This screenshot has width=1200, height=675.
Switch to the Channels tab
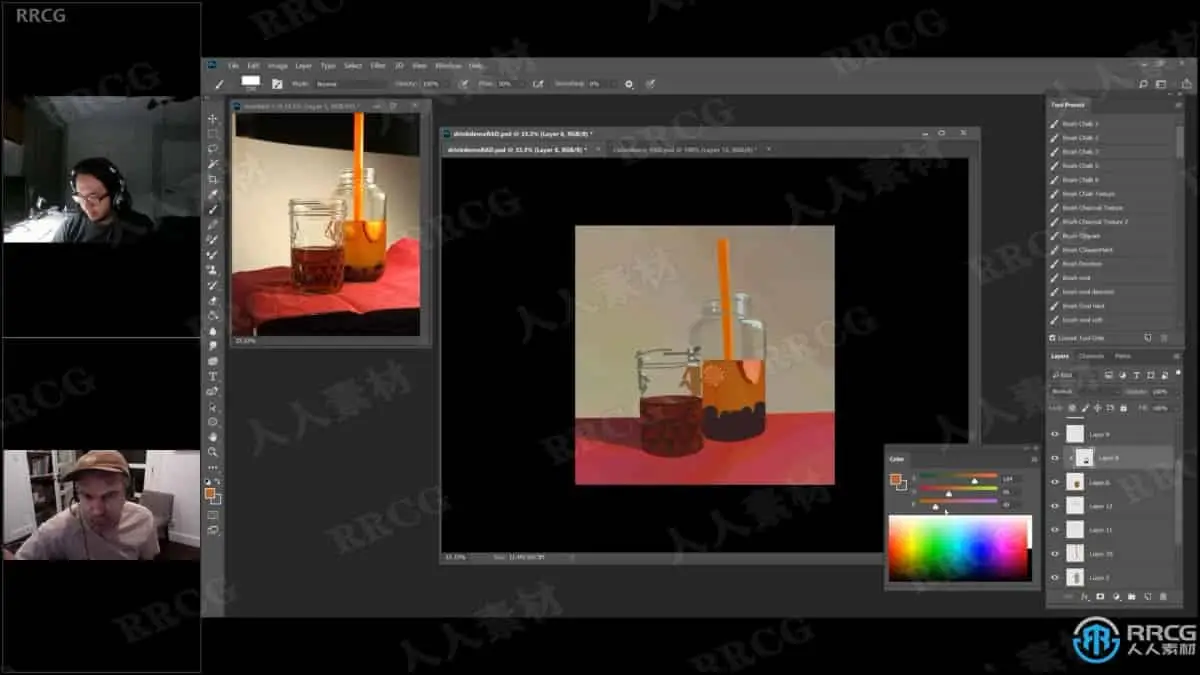[1091, 356]
